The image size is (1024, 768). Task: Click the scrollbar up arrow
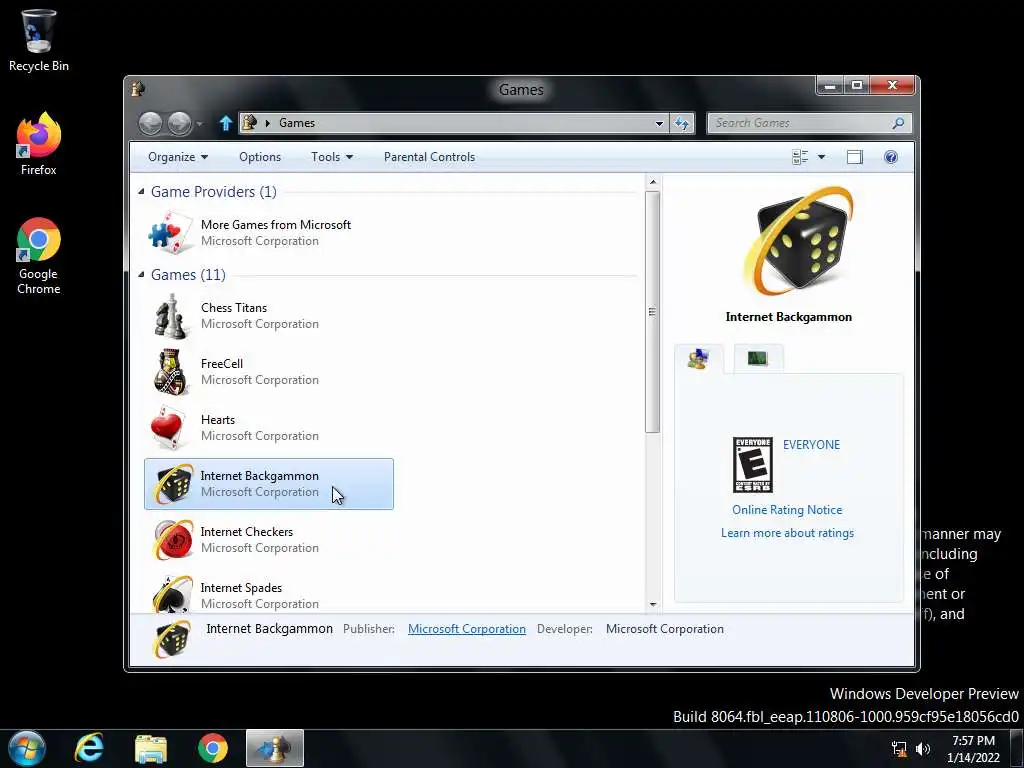pos(652,182)
